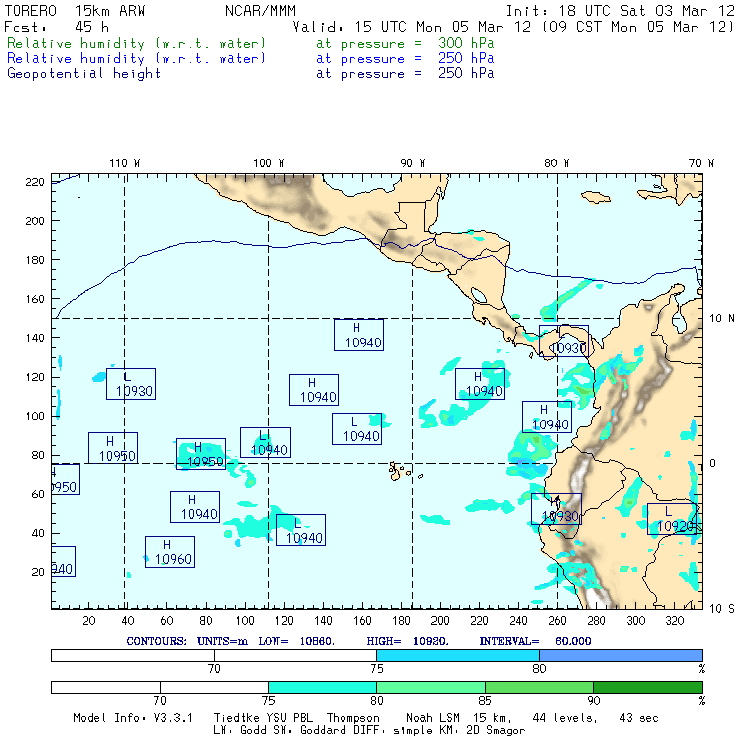The height and width of the screenshot is (740, 740).
Task: Click the '300' tick on the horizontal axis
Action: tap(636, 620)
